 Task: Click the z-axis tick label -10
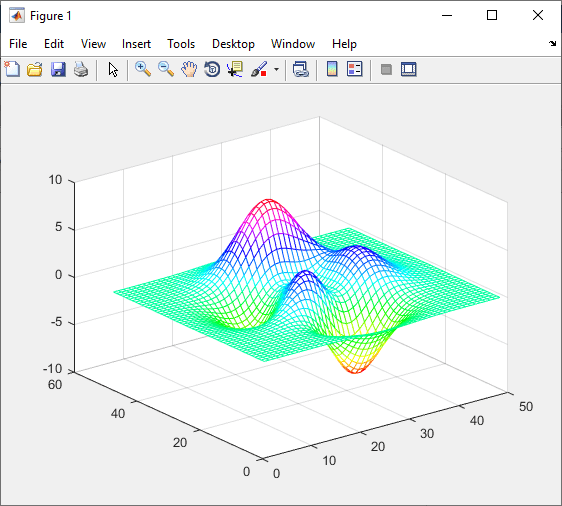pos(53,368)
